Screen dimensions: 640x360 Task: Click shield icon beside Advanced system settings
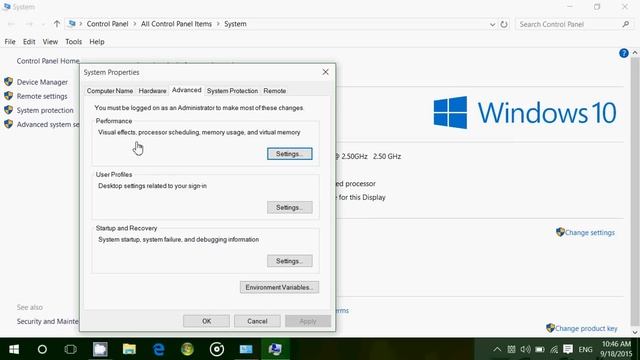coord(9,124)
